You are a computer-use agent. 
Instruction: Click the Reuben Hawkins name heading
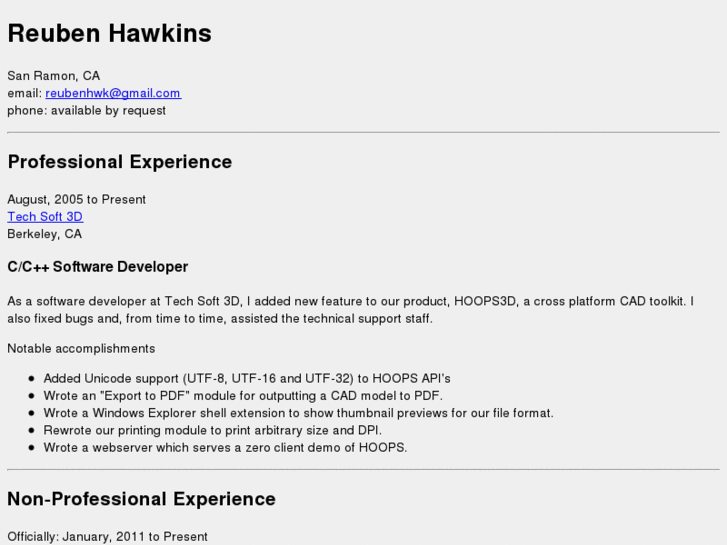click(110, 33)
